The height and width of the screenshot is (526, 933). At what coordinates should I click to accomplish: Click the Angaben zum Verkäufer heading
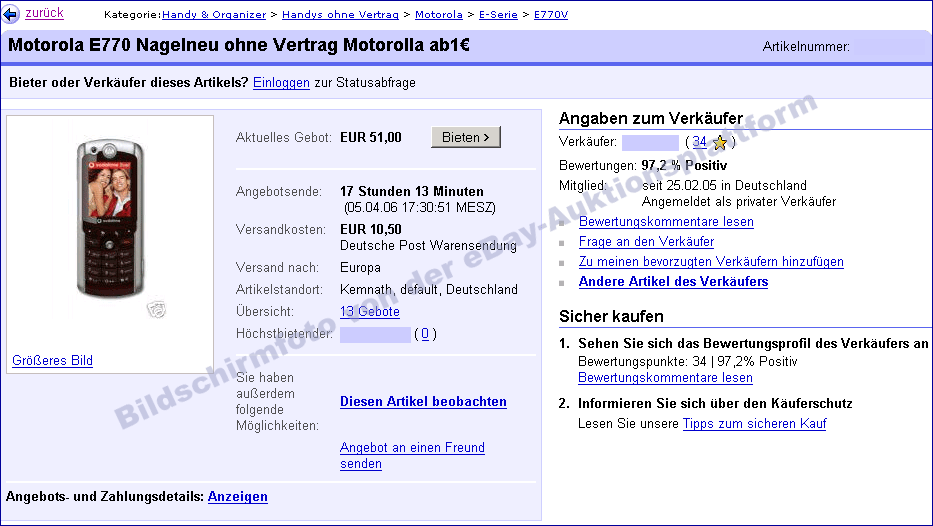[x=651, y=118]
